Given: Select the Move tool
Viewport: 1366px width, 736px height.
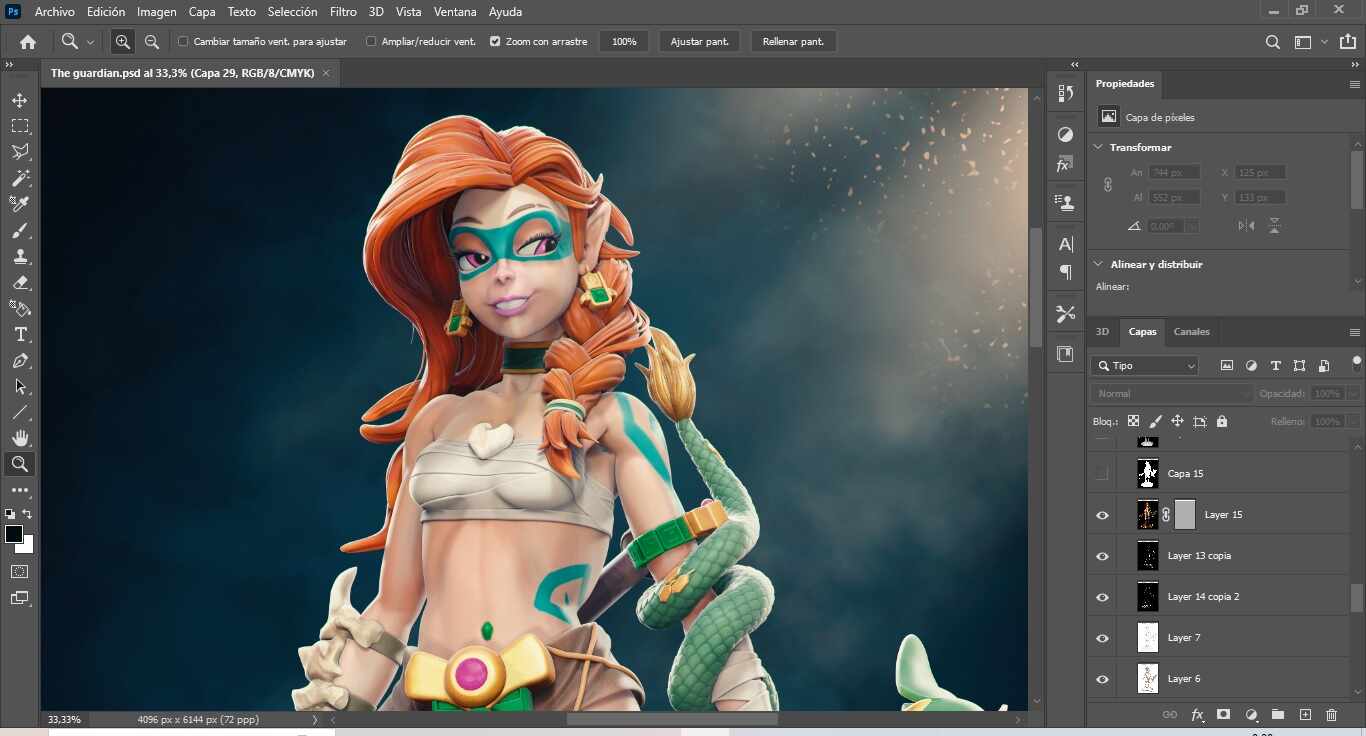Looking at the screenshot, I should [20, 101].
